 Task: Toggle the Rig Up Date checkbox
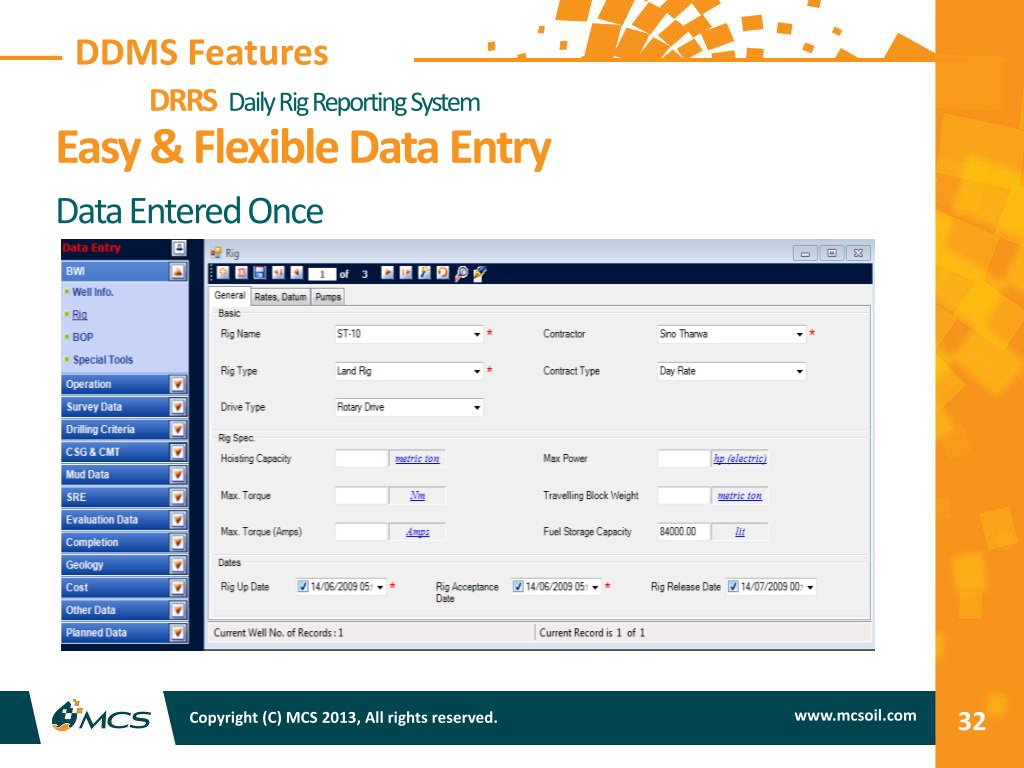pyautogui.click(x=302, y=586)
